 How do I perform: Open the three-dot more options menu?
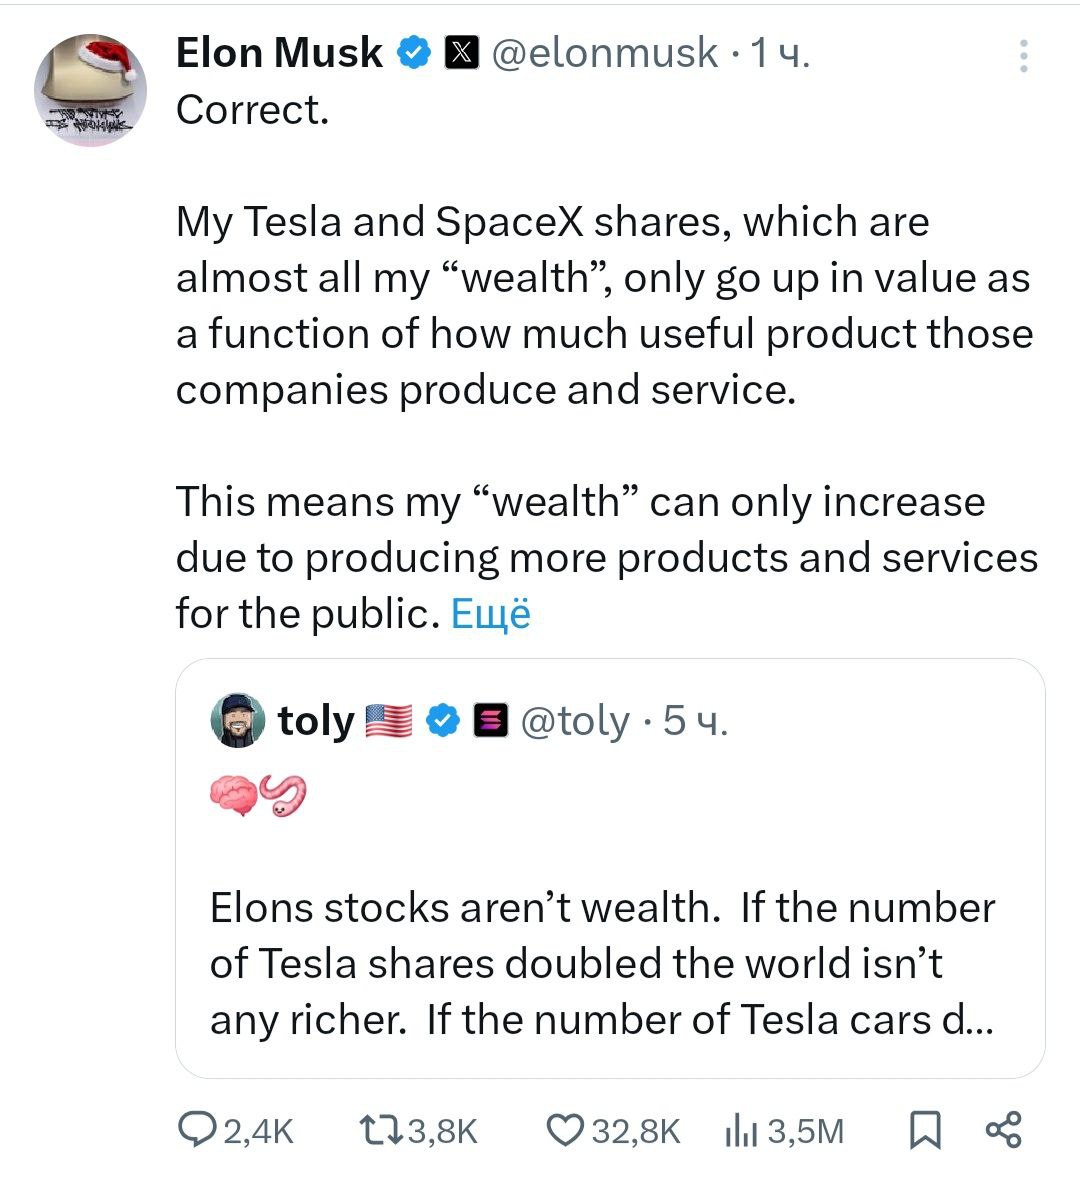[1023, 56]
